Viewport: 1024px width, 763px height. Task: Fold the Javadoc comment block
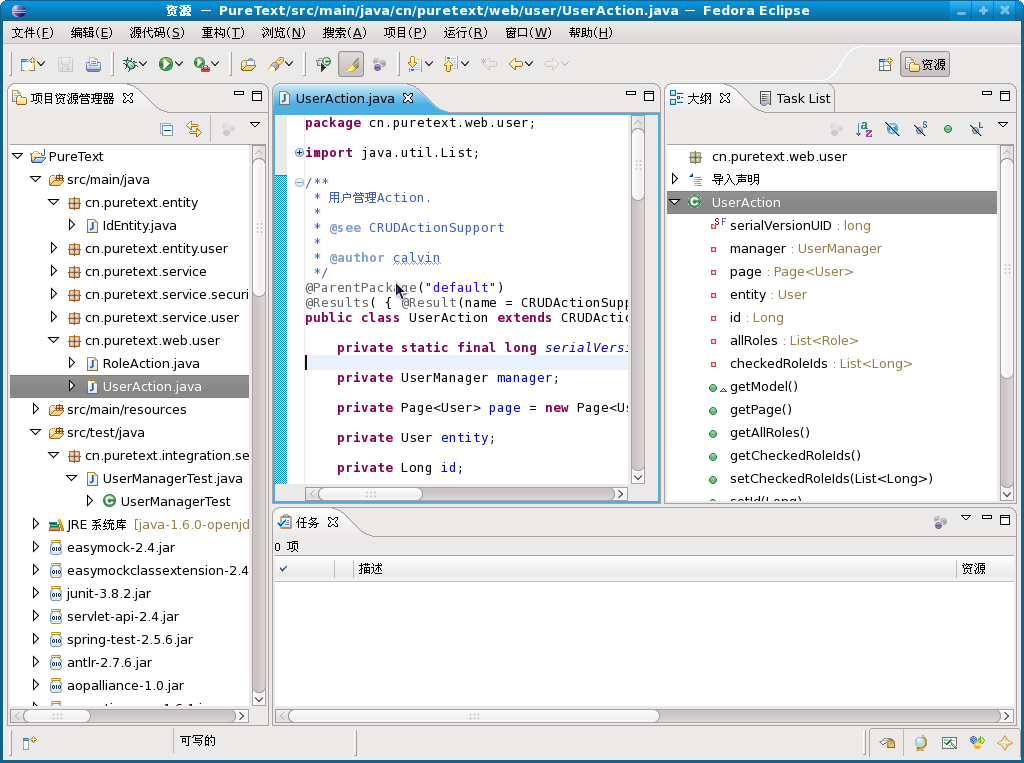pyautogui.click(x=299, y=182)
